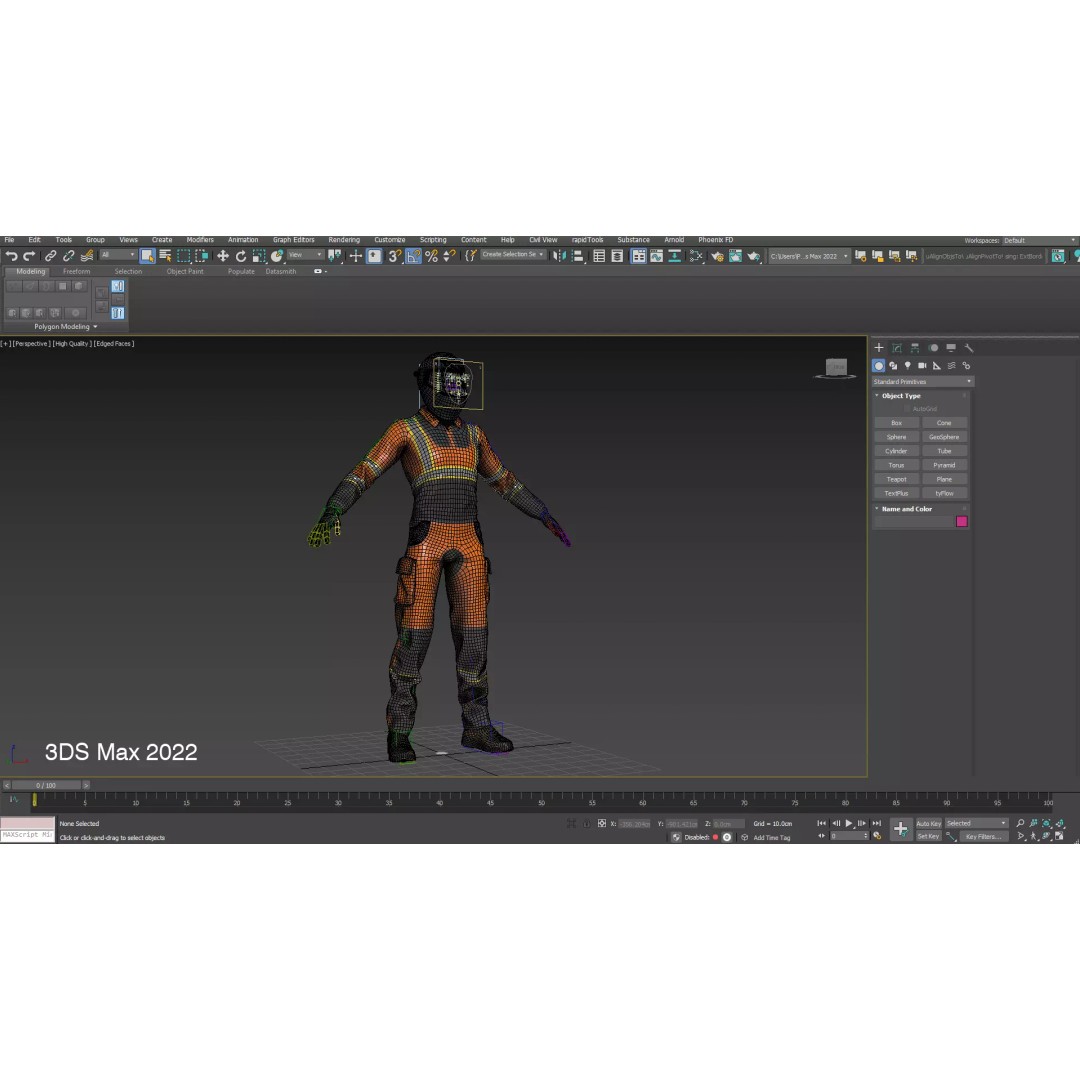Go to the End frame button
This screenshot has height=1080, width=1080.
click(x=877, y=824)
